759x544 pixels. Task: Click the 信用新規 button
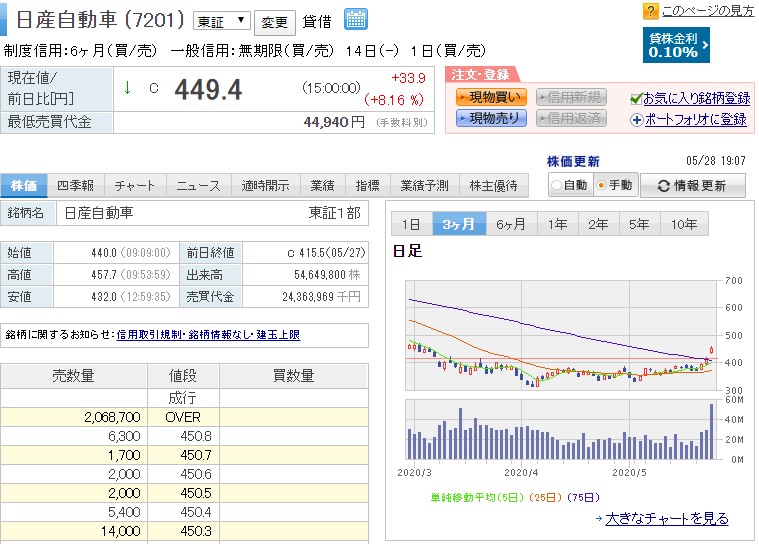(571, 97)
